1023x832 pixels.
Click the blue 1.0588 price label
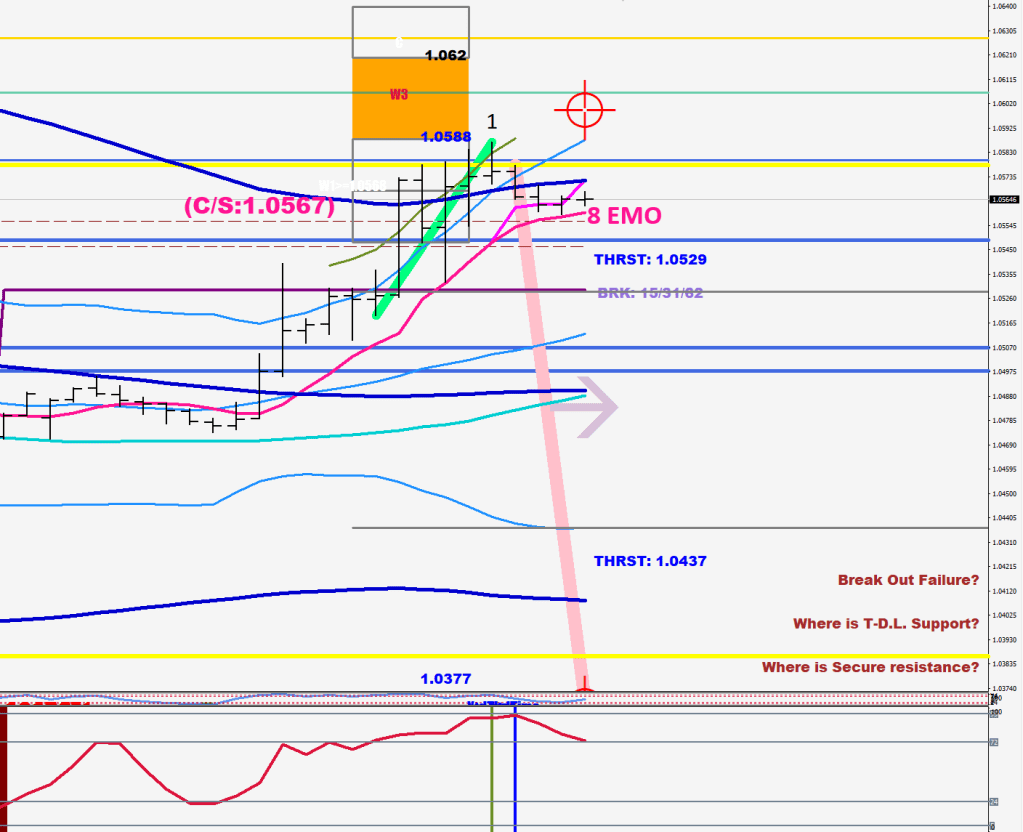(445, 136)
